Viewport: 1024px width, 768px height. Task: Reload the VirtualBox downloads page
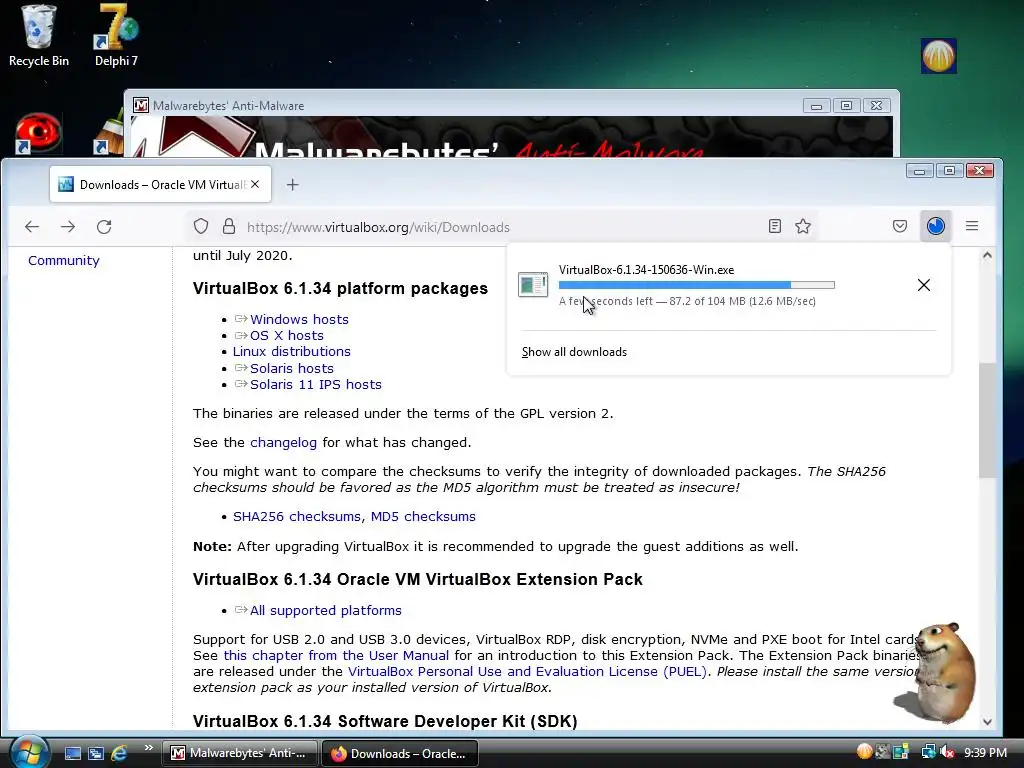(104, 227)
